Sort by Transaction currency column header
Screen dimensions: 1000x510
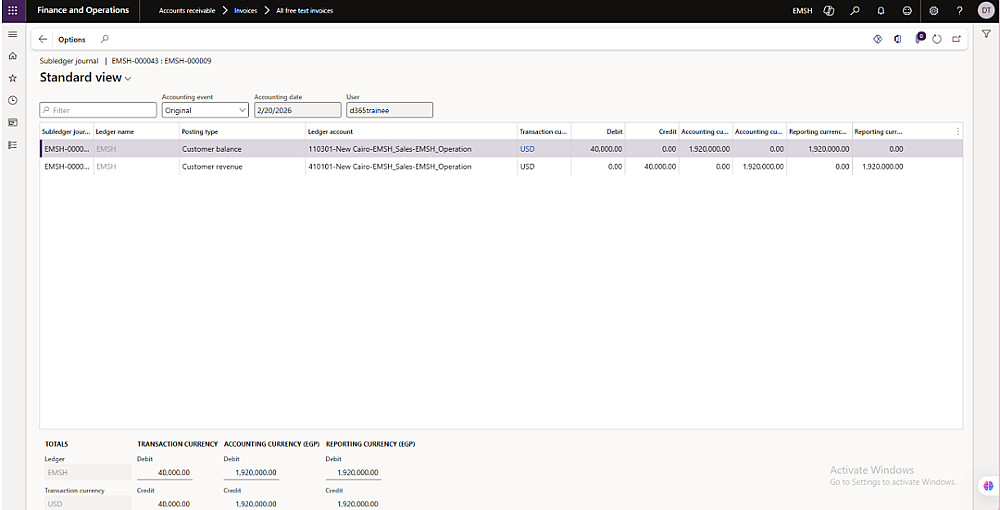pos(544,131)
